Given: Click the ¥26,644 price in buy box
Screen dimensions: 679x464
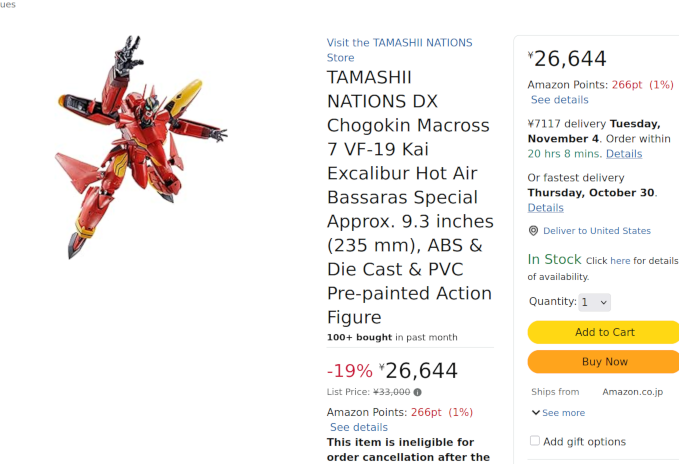Looking at the screenshot, I should pos(569,59).
